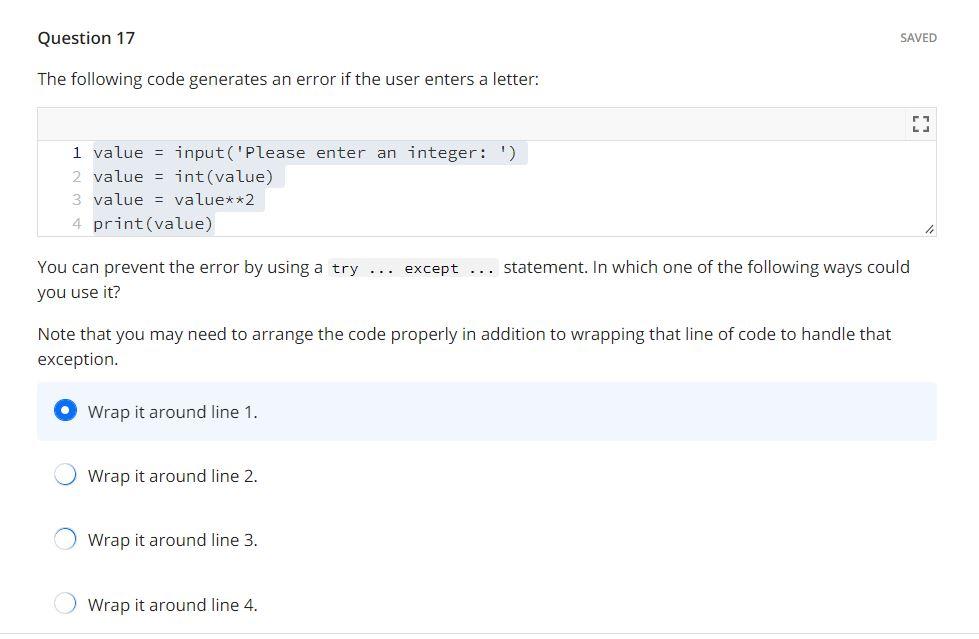
Task: Select answer option Wrap it around line 2
Action: click(x=65, y=474)
